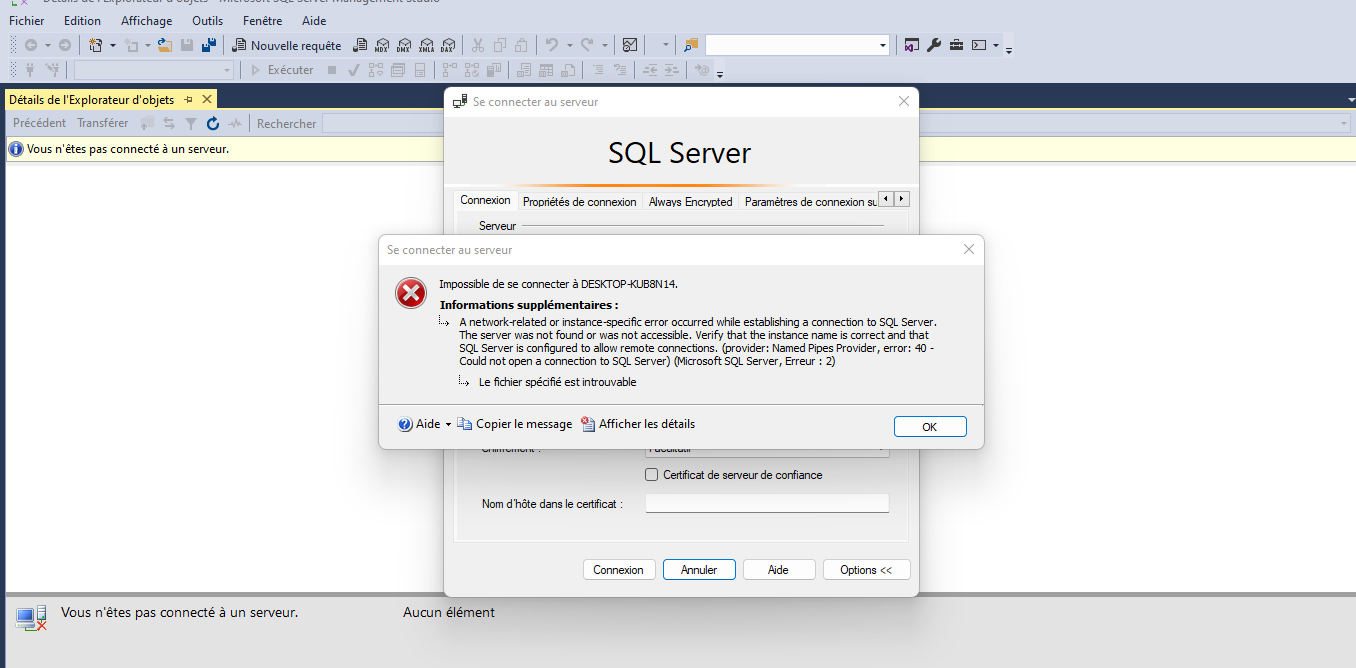This screenshot has width=1356, height=668.
Task: Open the Rechercher field dropdown arrow
Action: 1344,124
